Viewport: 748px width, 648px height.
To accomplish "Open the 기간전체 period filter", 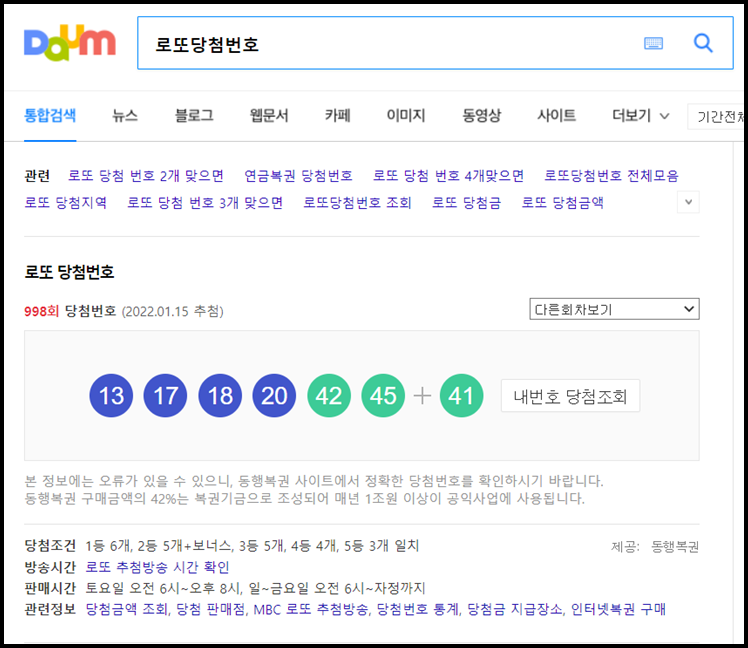I will 717,116.
